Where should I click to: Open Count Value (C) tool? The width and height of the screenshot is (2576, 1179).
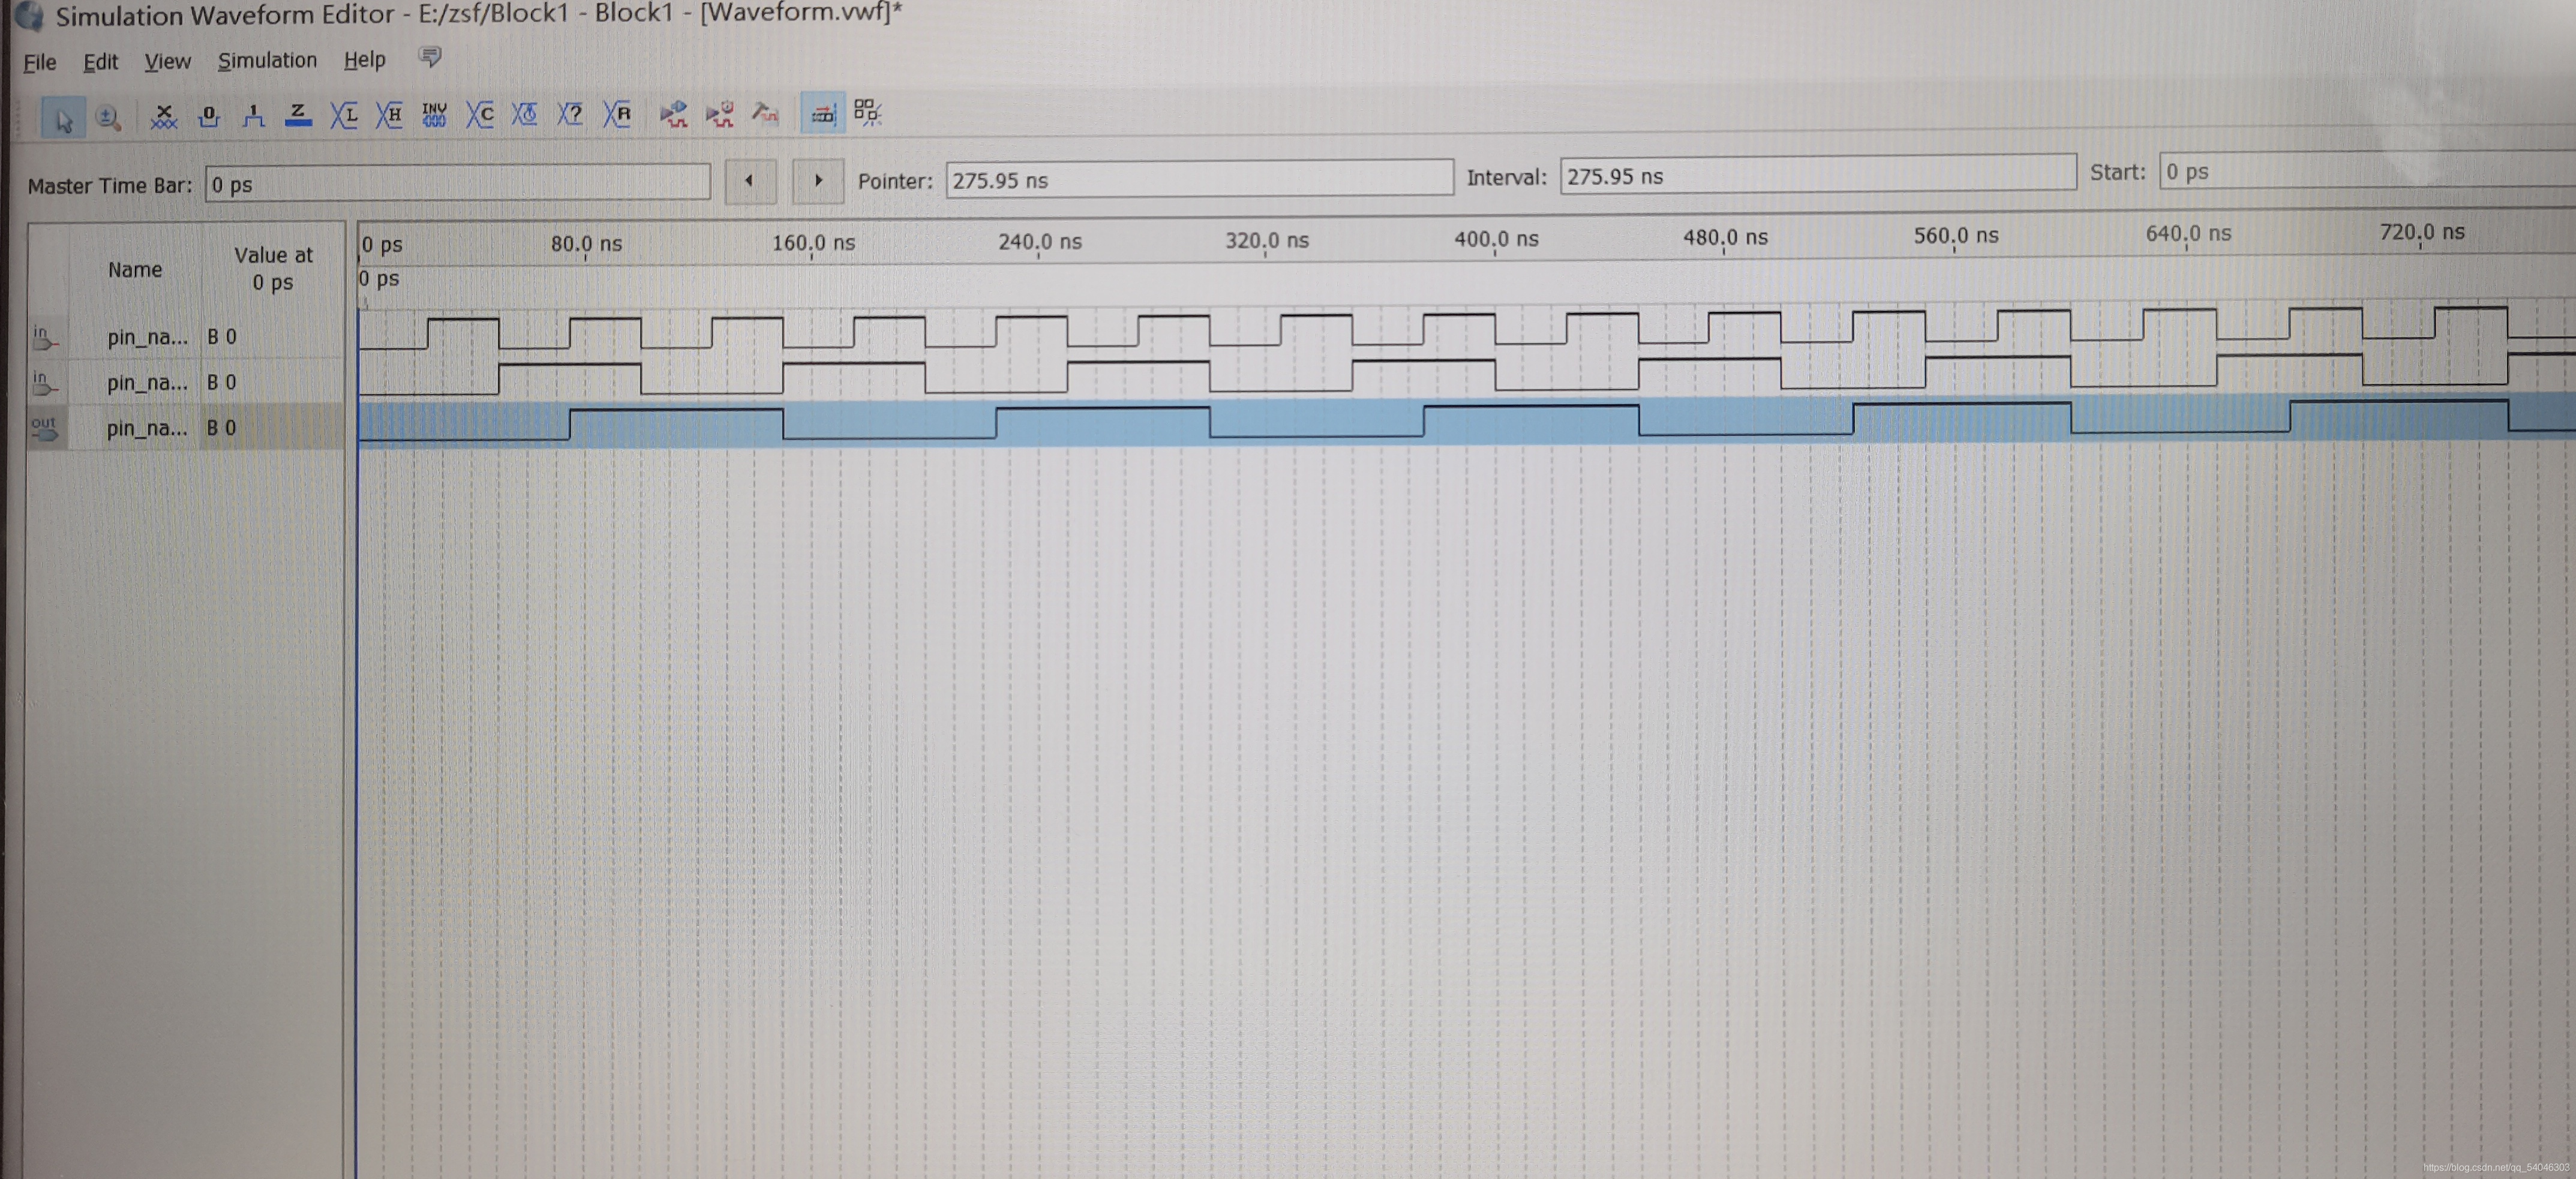[x=480, y=114]
